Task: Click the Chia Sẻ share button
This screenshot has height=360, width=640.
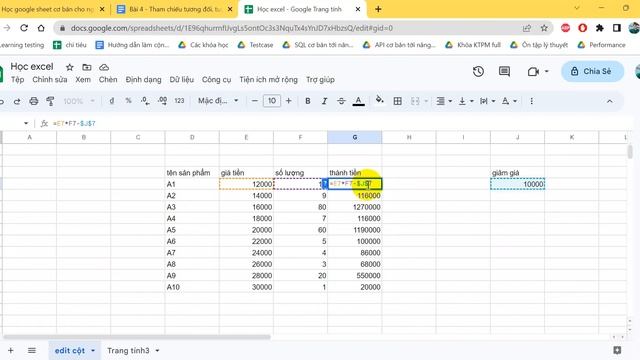Action: coord(593,71)
